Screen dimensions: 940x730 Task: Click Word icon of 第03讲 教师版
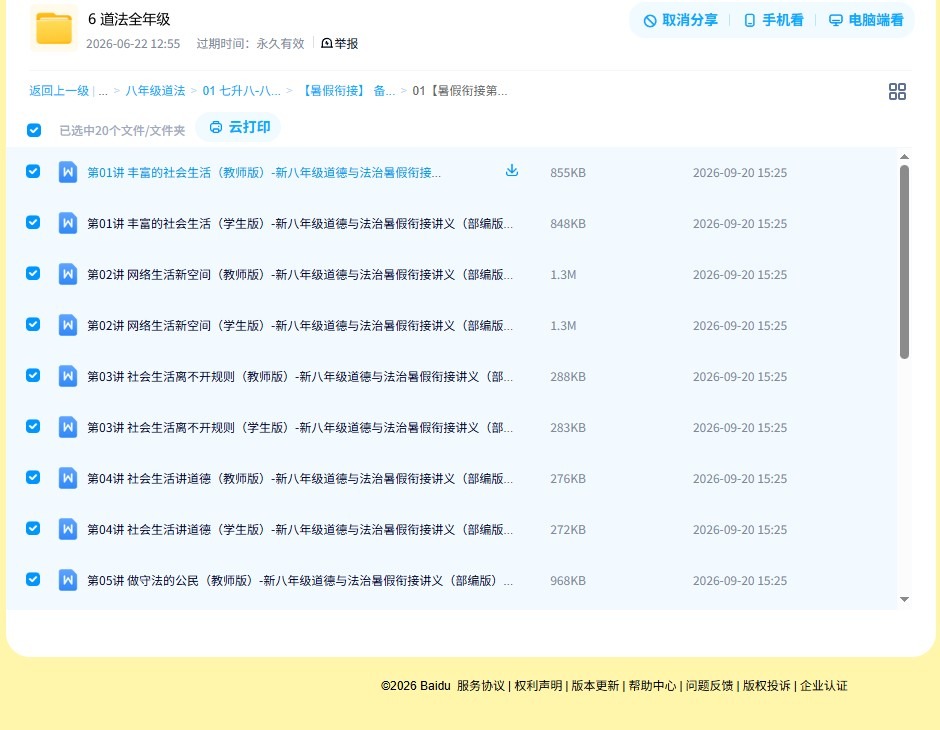(x=68, y=376)
